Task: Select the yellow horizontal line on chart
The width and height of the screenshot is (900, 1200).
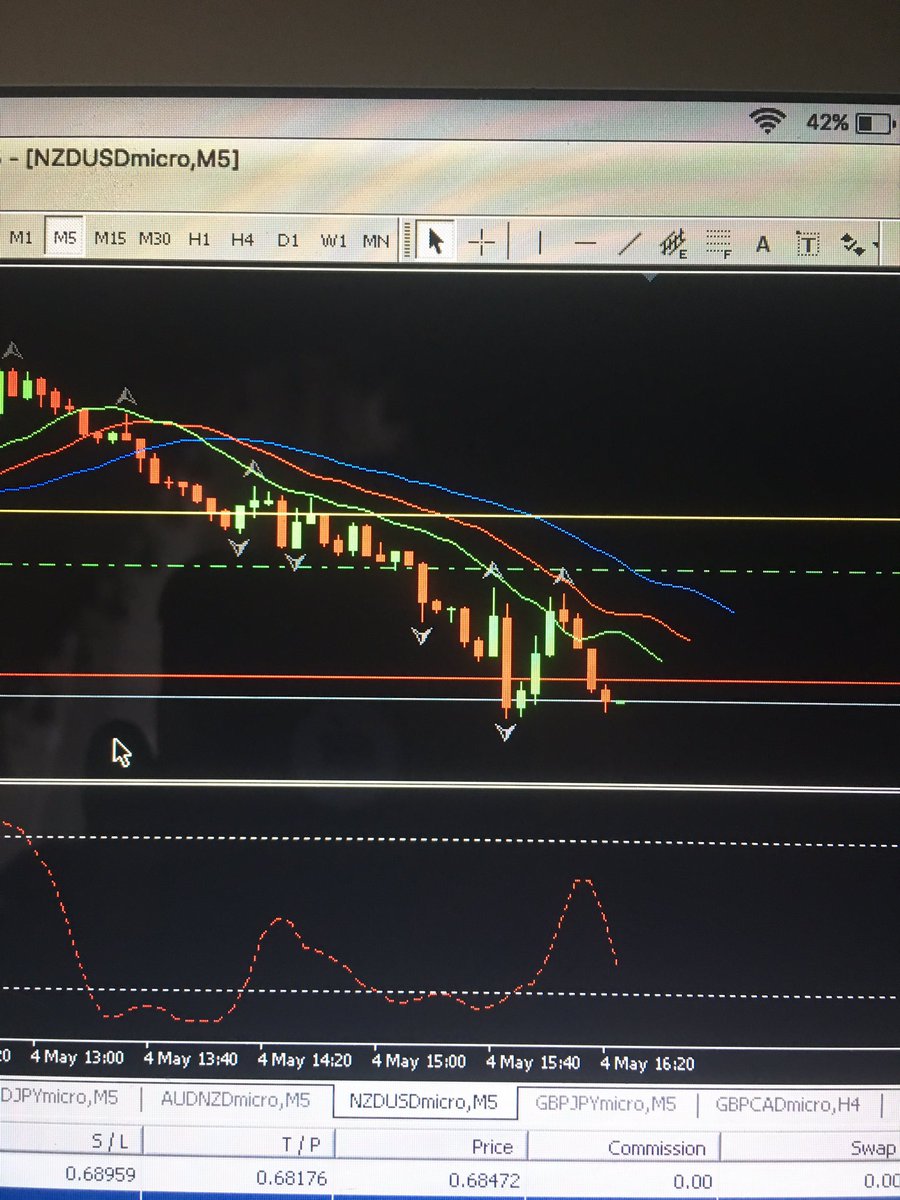Action: [450, 515]
